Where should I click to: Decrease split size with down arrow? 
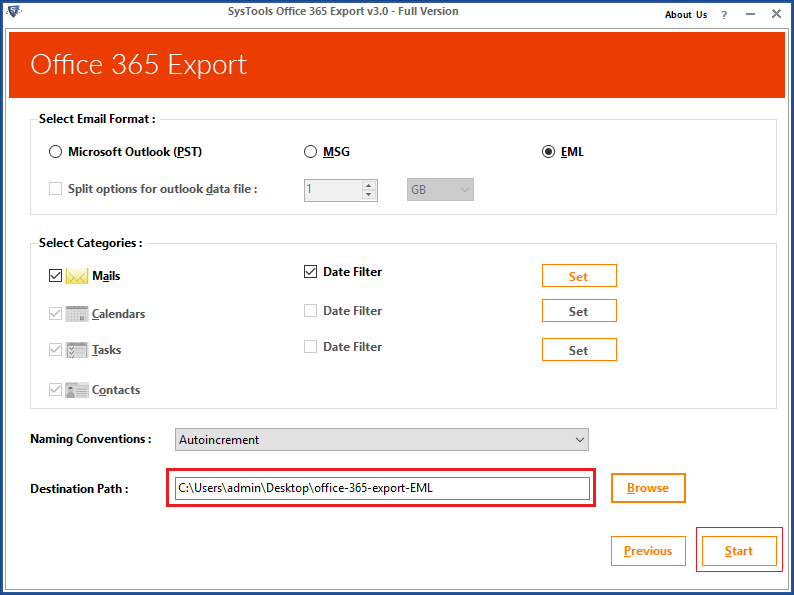pyautogui.click(x=369, y=194)
